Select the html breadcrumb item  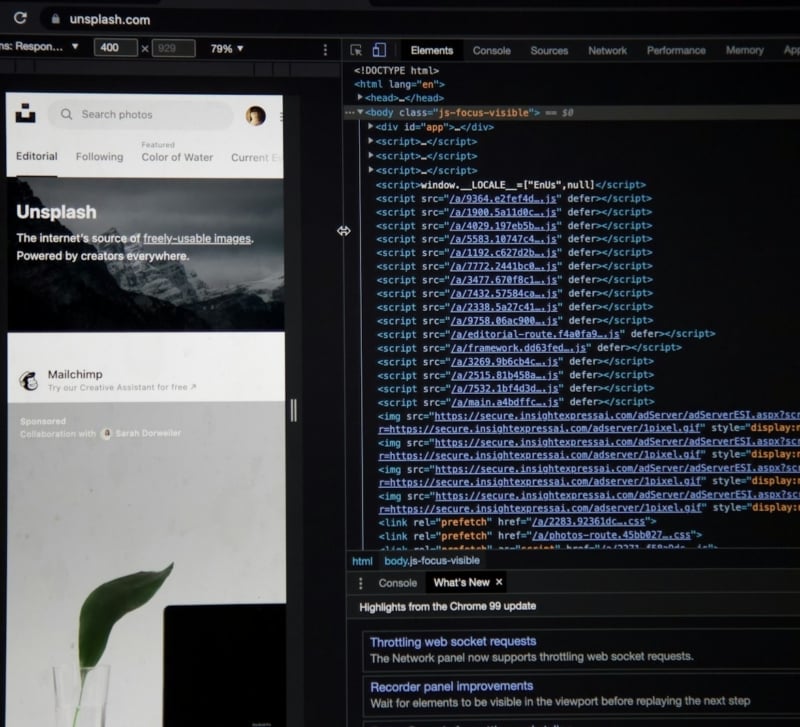click(x=362, y=561)
